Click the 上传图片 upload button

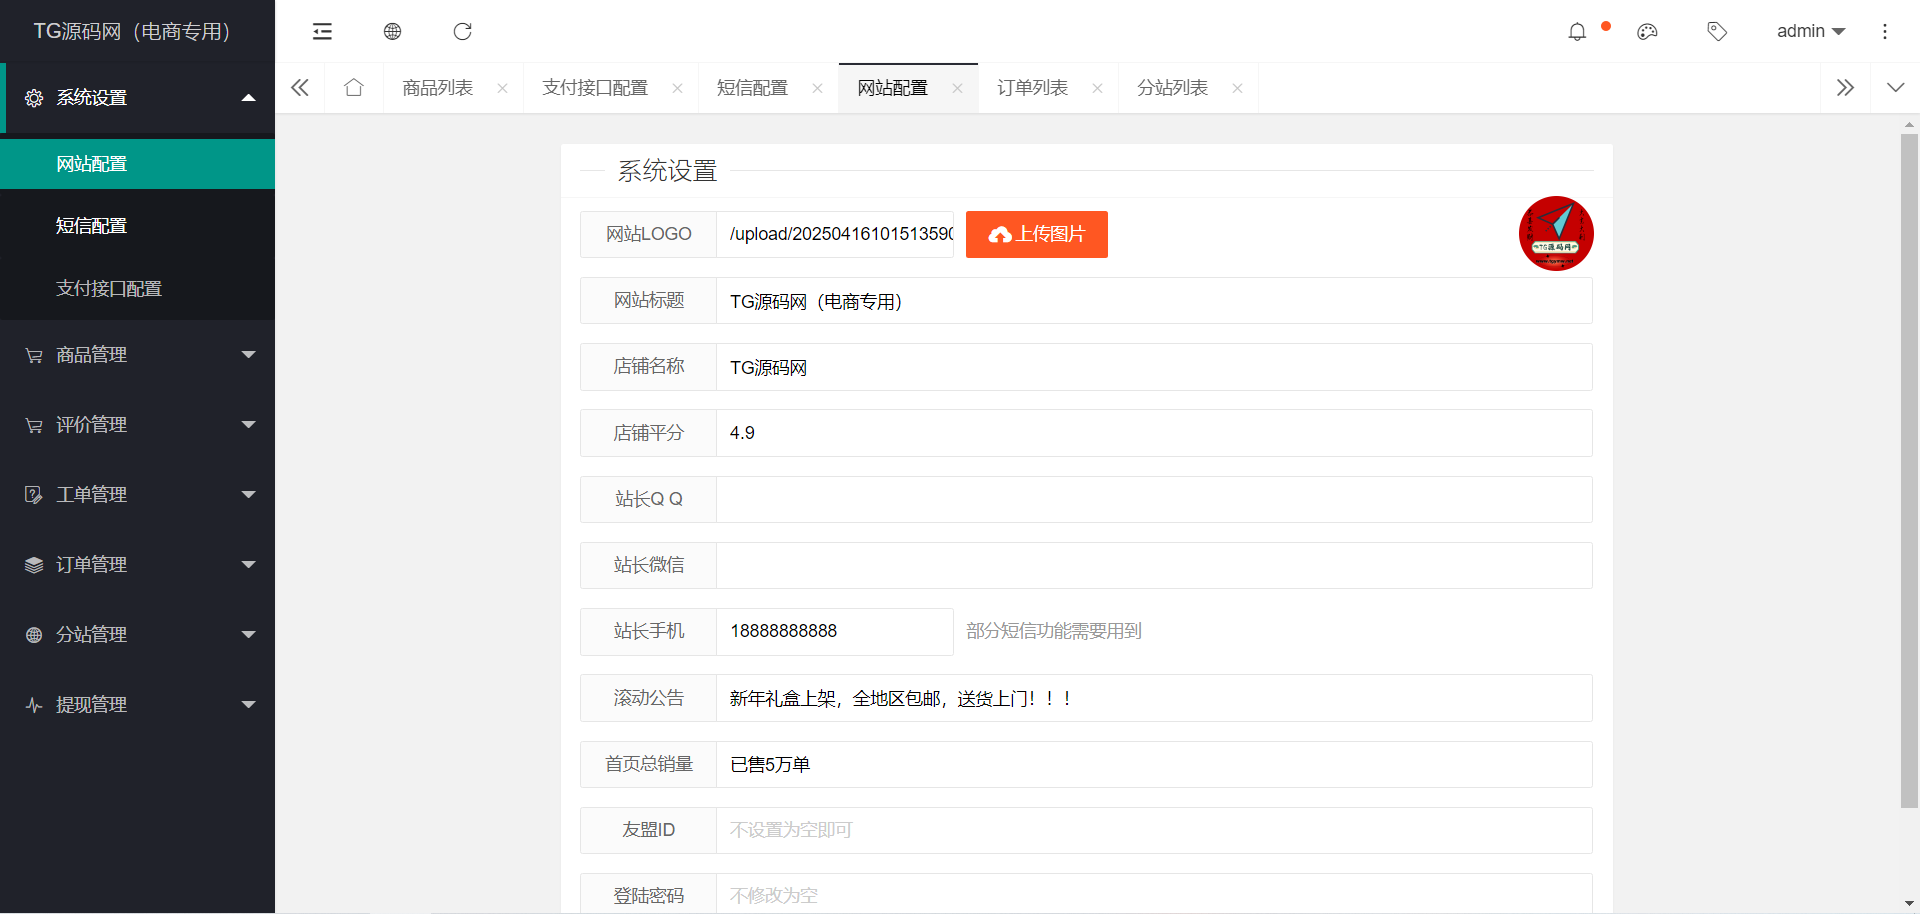[x=1036, y=234]
